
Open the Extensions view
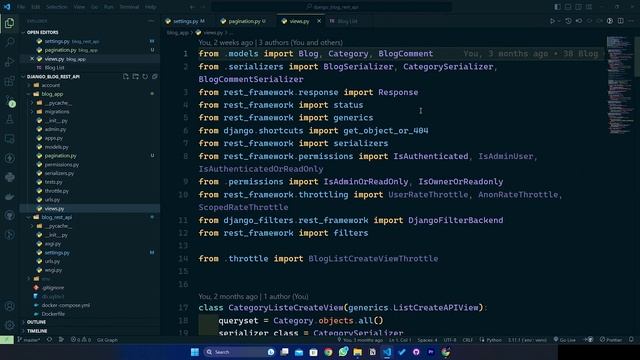pos(9,81)
